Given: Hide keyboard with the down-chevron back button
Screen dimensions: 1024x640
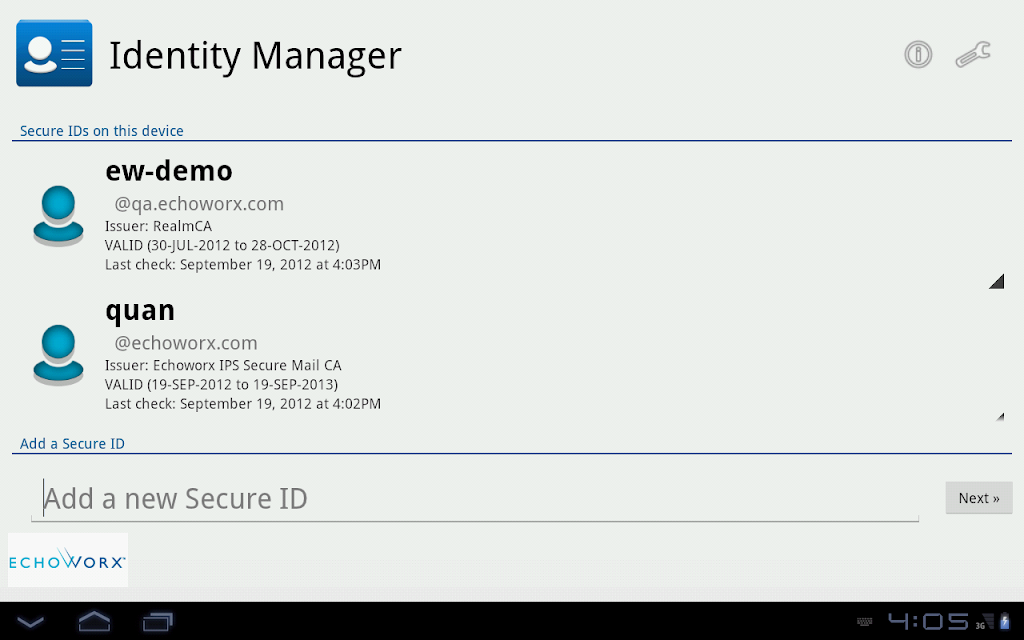Looking at the screenshot, I should (30, 622).
